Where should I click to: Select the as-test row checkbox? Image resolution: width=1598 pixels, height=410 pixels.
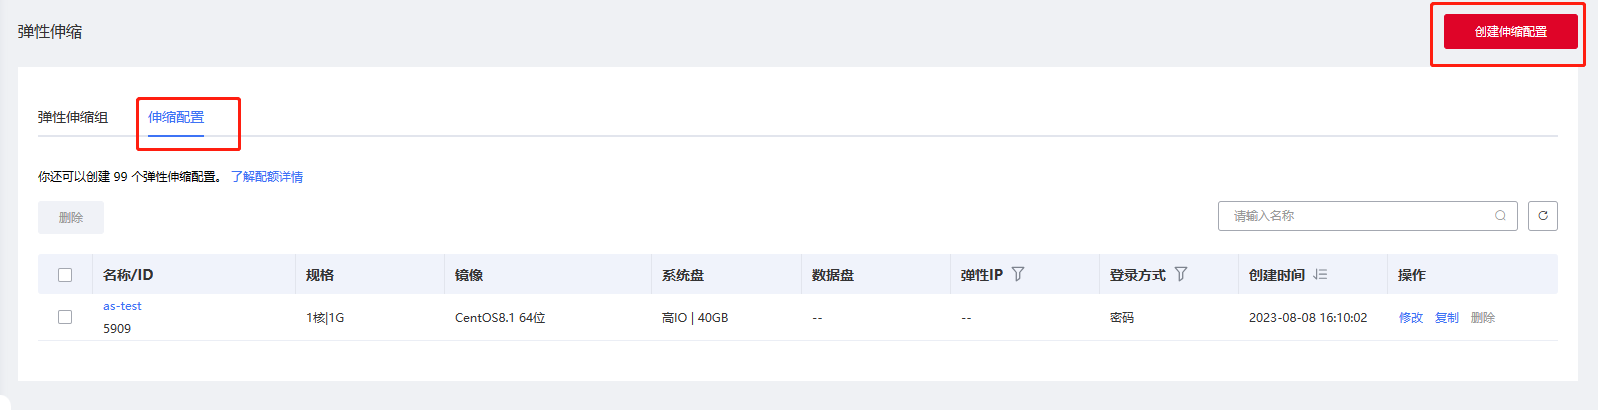[65, 317]
